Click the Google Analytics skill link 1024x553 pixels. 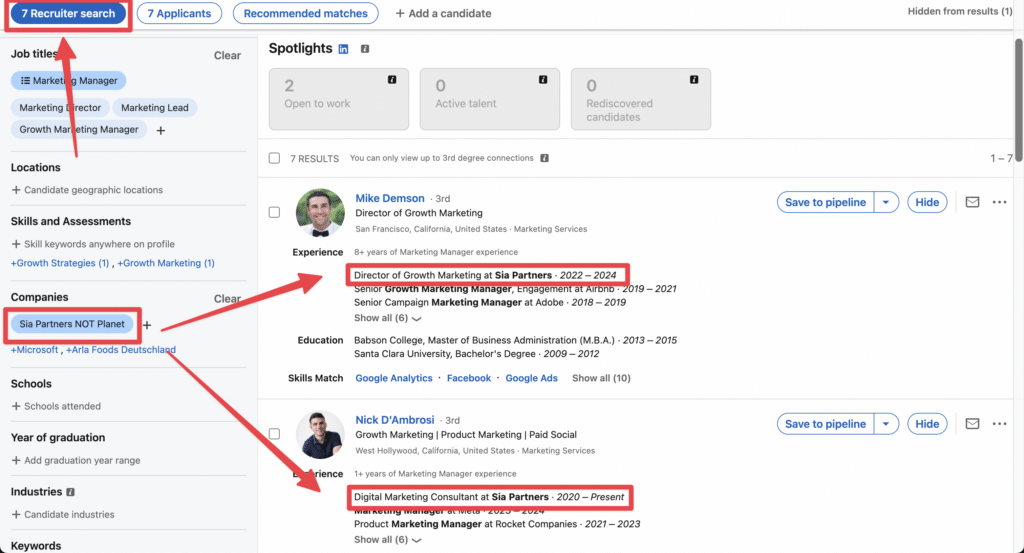[x=394, y=378]
